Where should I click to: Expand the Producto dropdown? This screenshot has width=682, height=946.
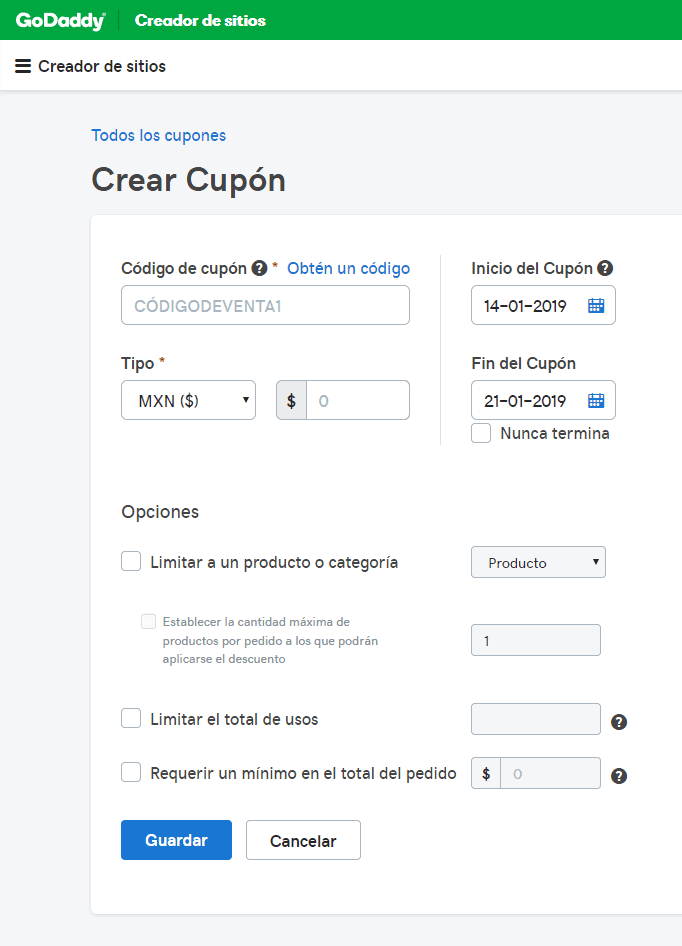(x=538, y=562)
